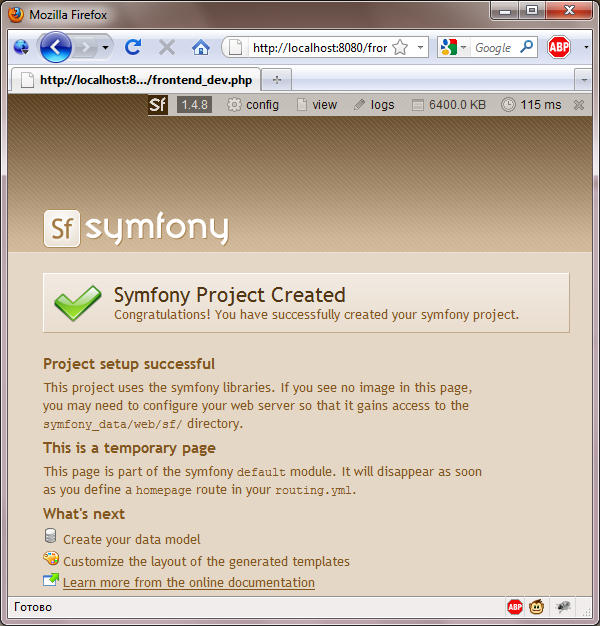This screenshot has width=600, height=626.
Task: Click the 115 ms timer indicator
Action: [x=531, y=105]
